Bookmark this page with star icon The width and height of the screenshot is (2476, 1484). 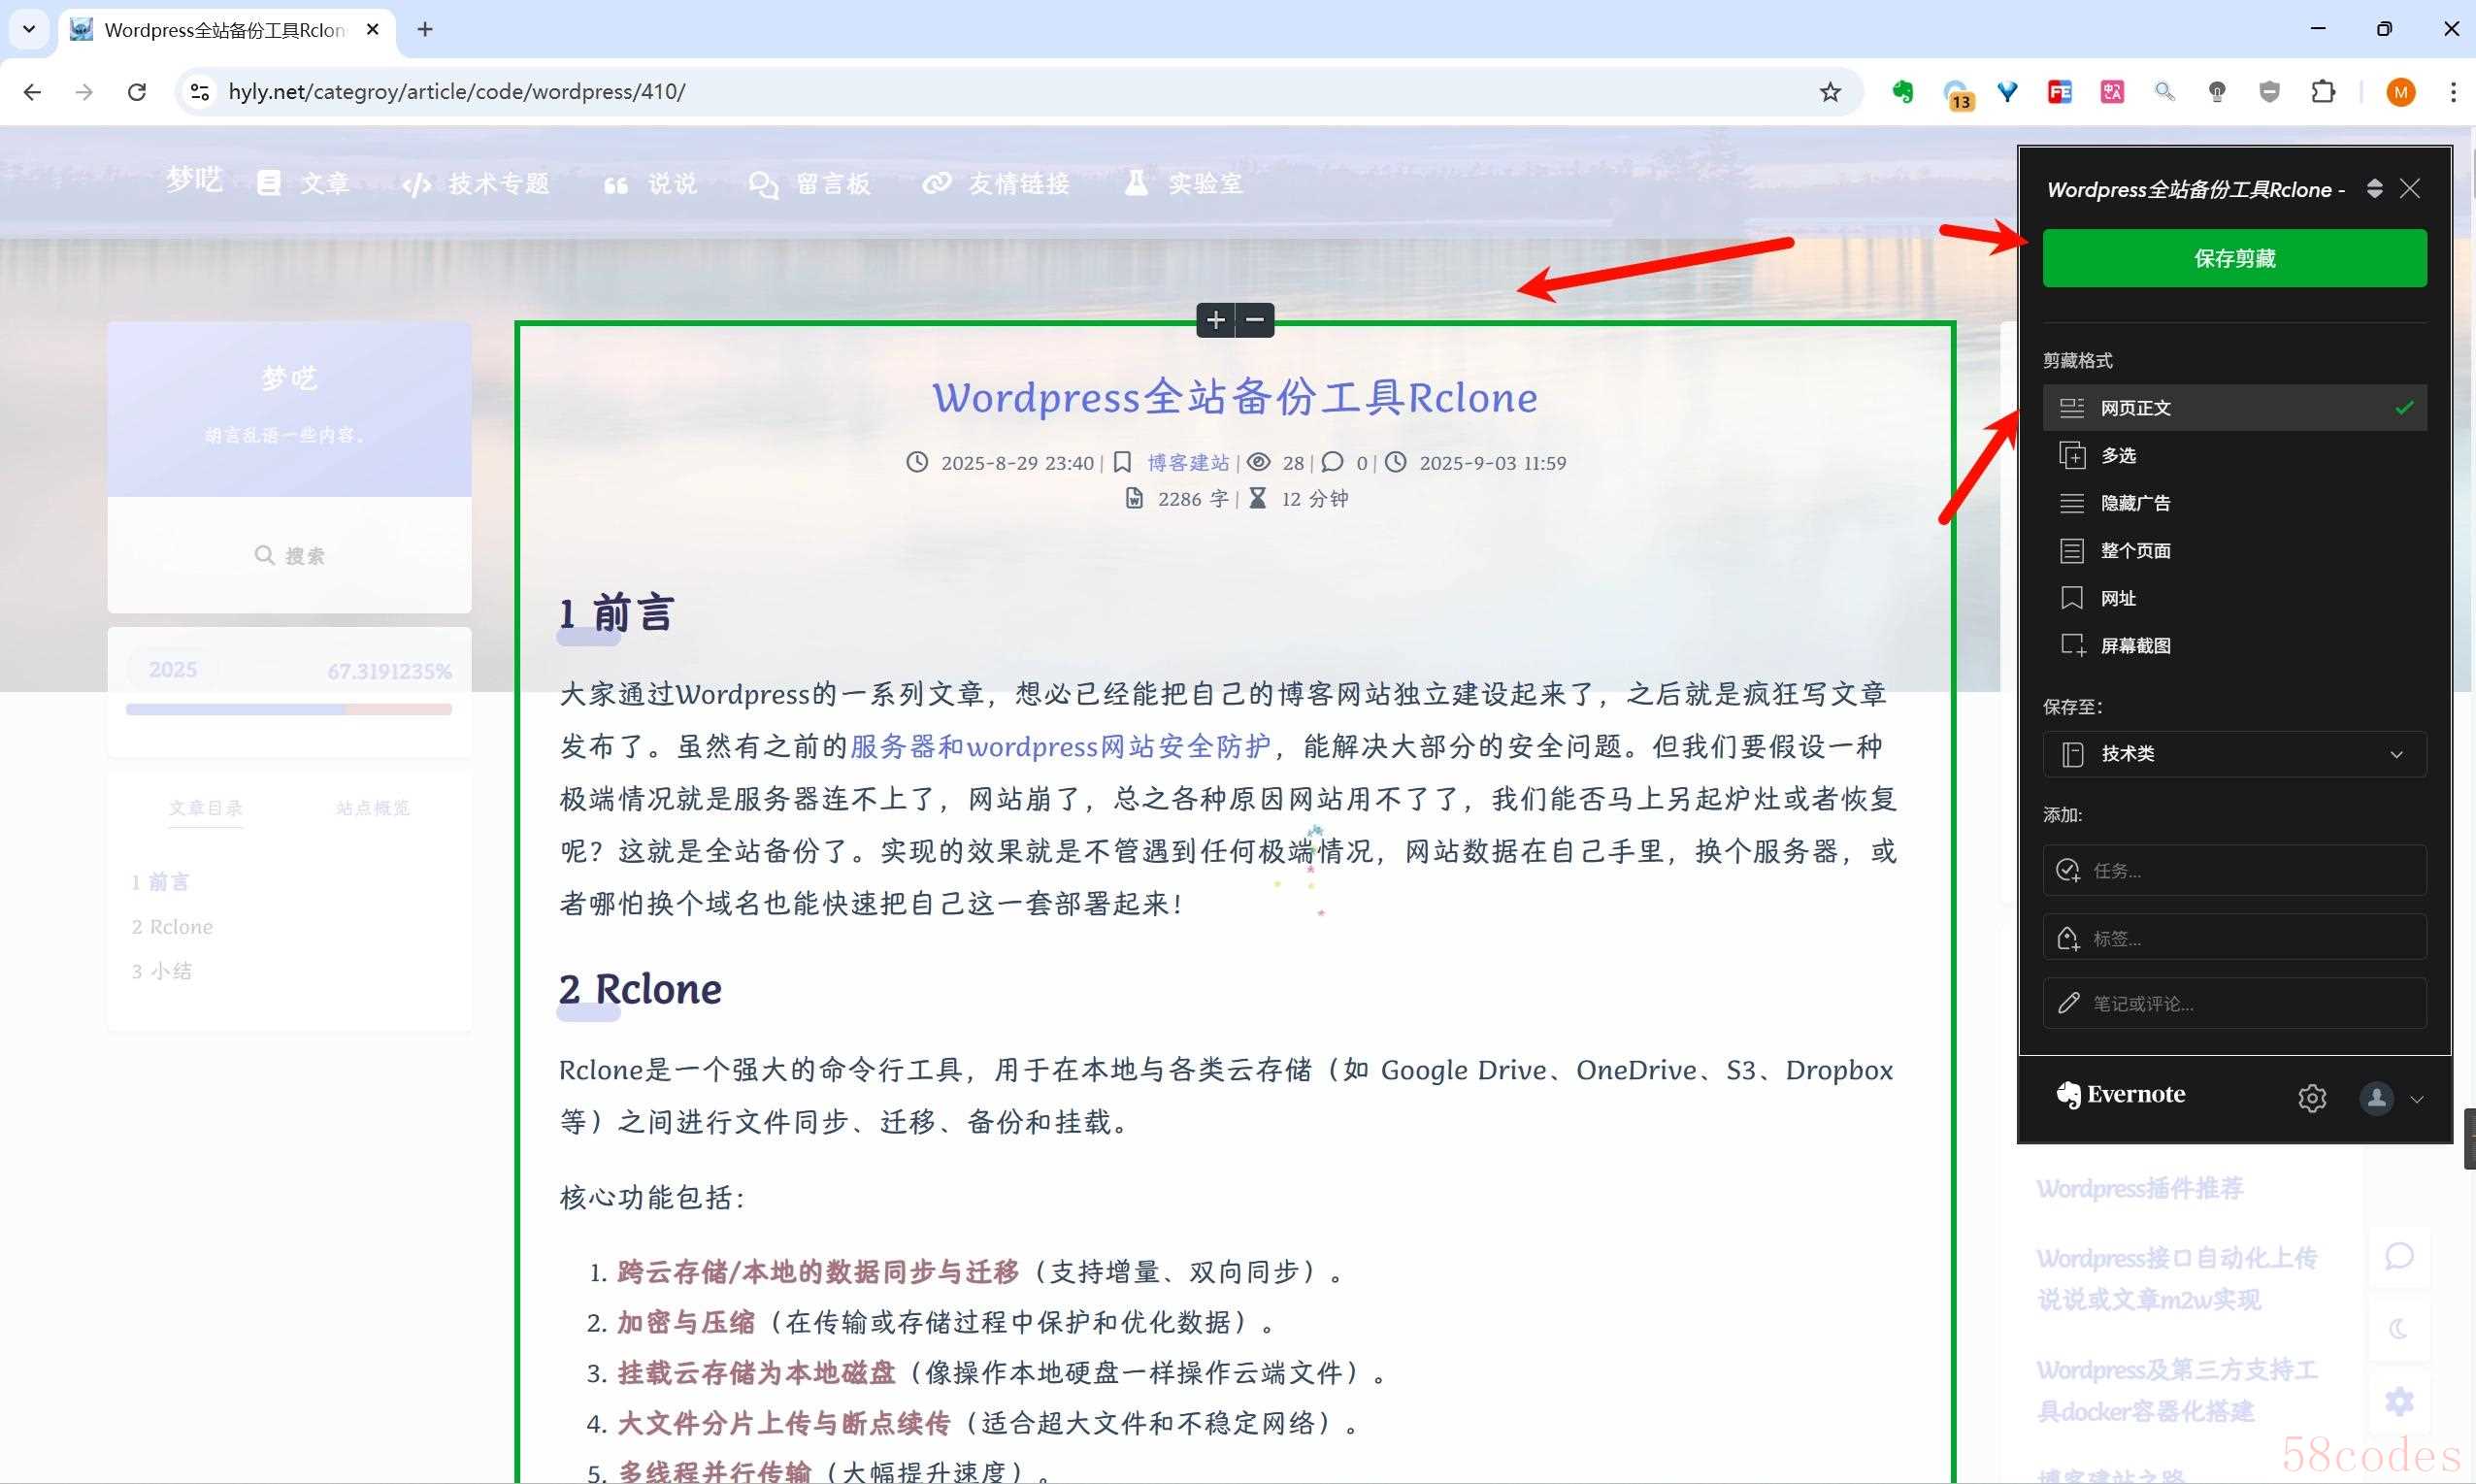(1829, 92)
